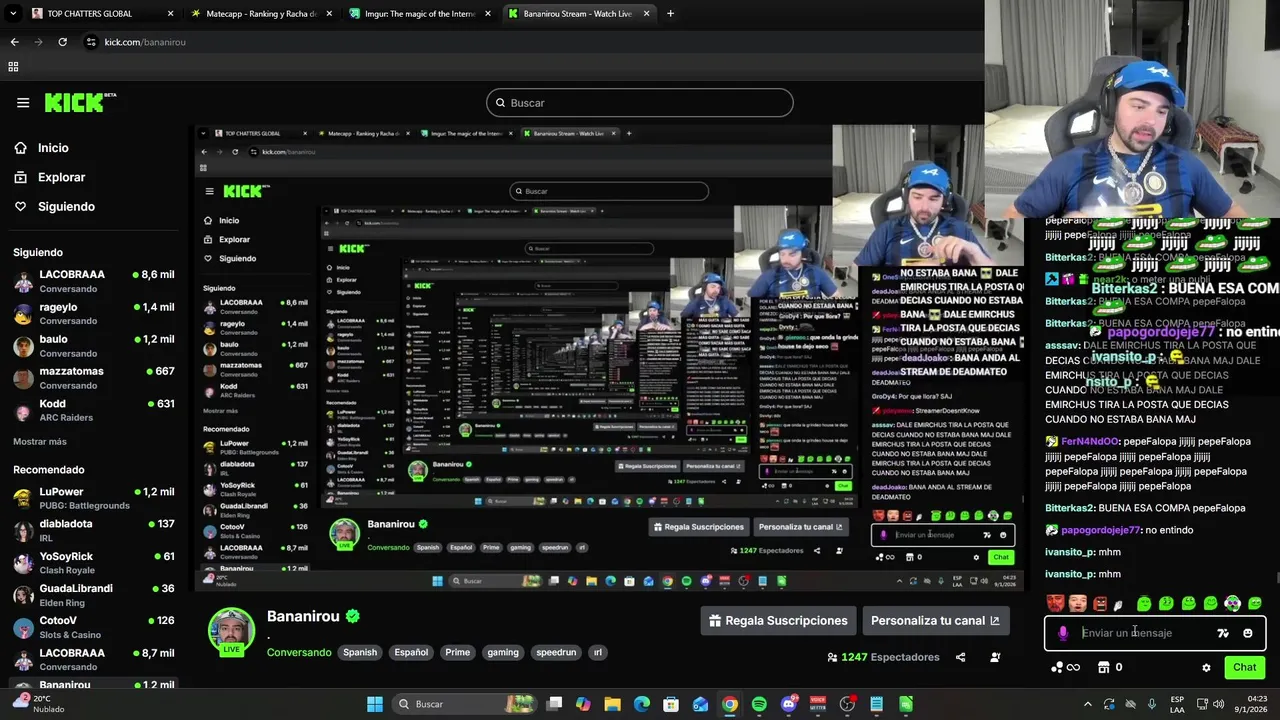Switch to Imgur tab
The width and height of the screenshot is (1280, 720).
(x=419, y=14)
